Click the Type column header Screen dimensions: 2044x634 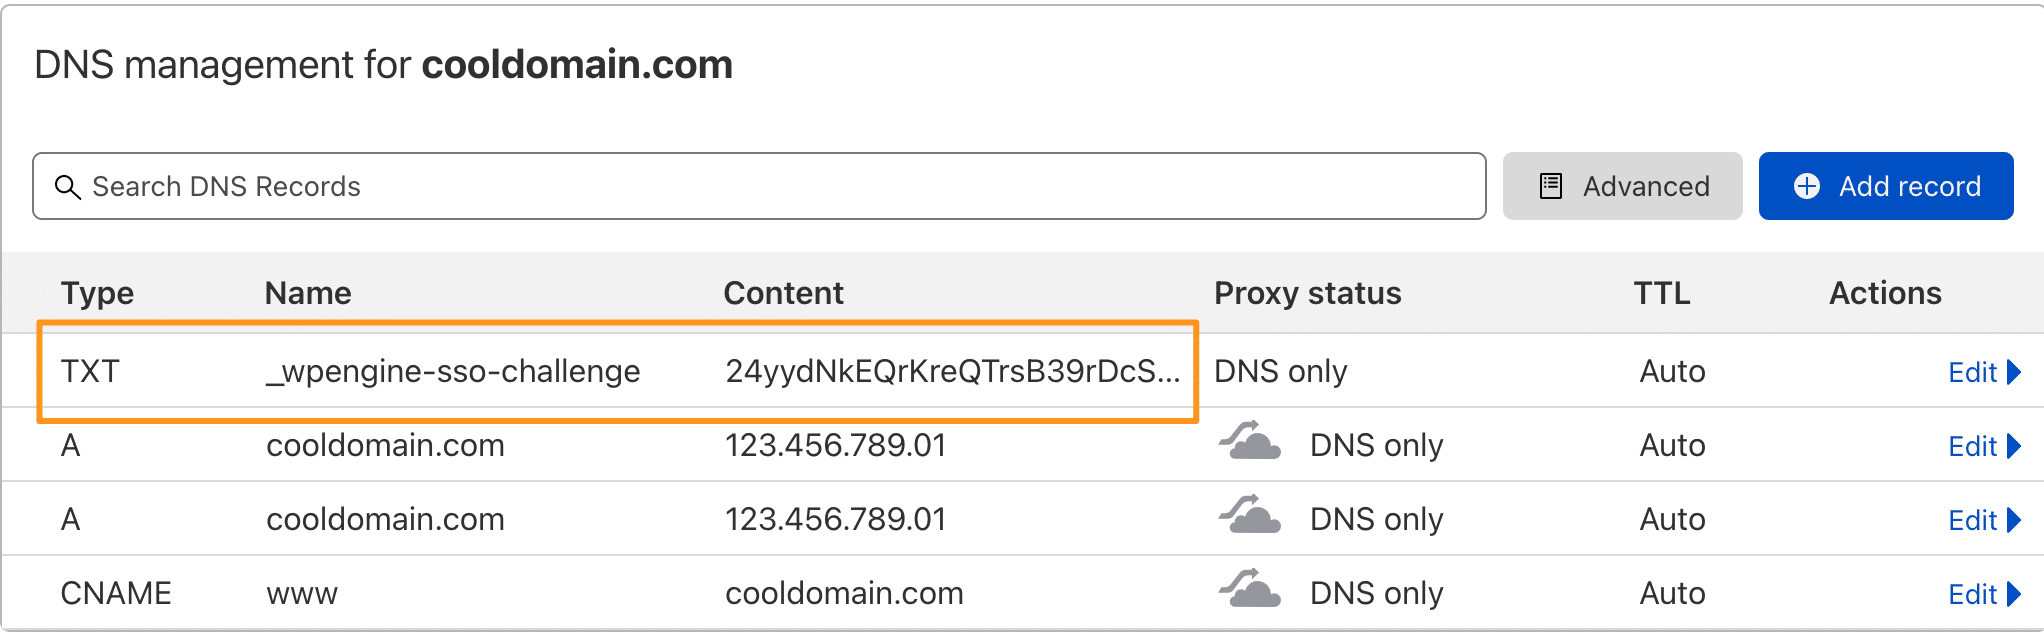[97, 293]
